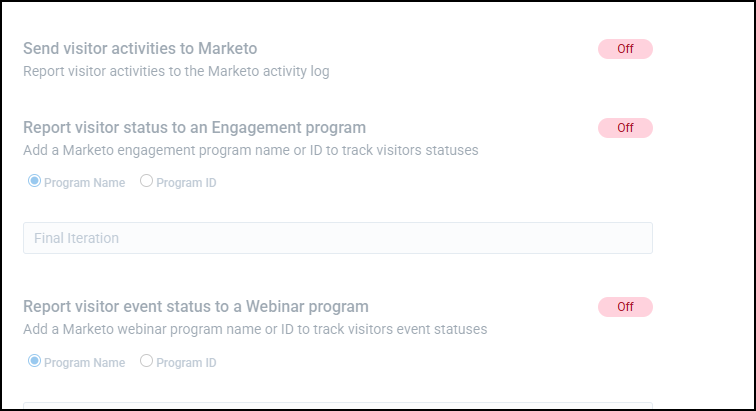The height and width of the screenshot is (411, 756).
Task: Click the engagement program name or ID description
Action: 250,150
